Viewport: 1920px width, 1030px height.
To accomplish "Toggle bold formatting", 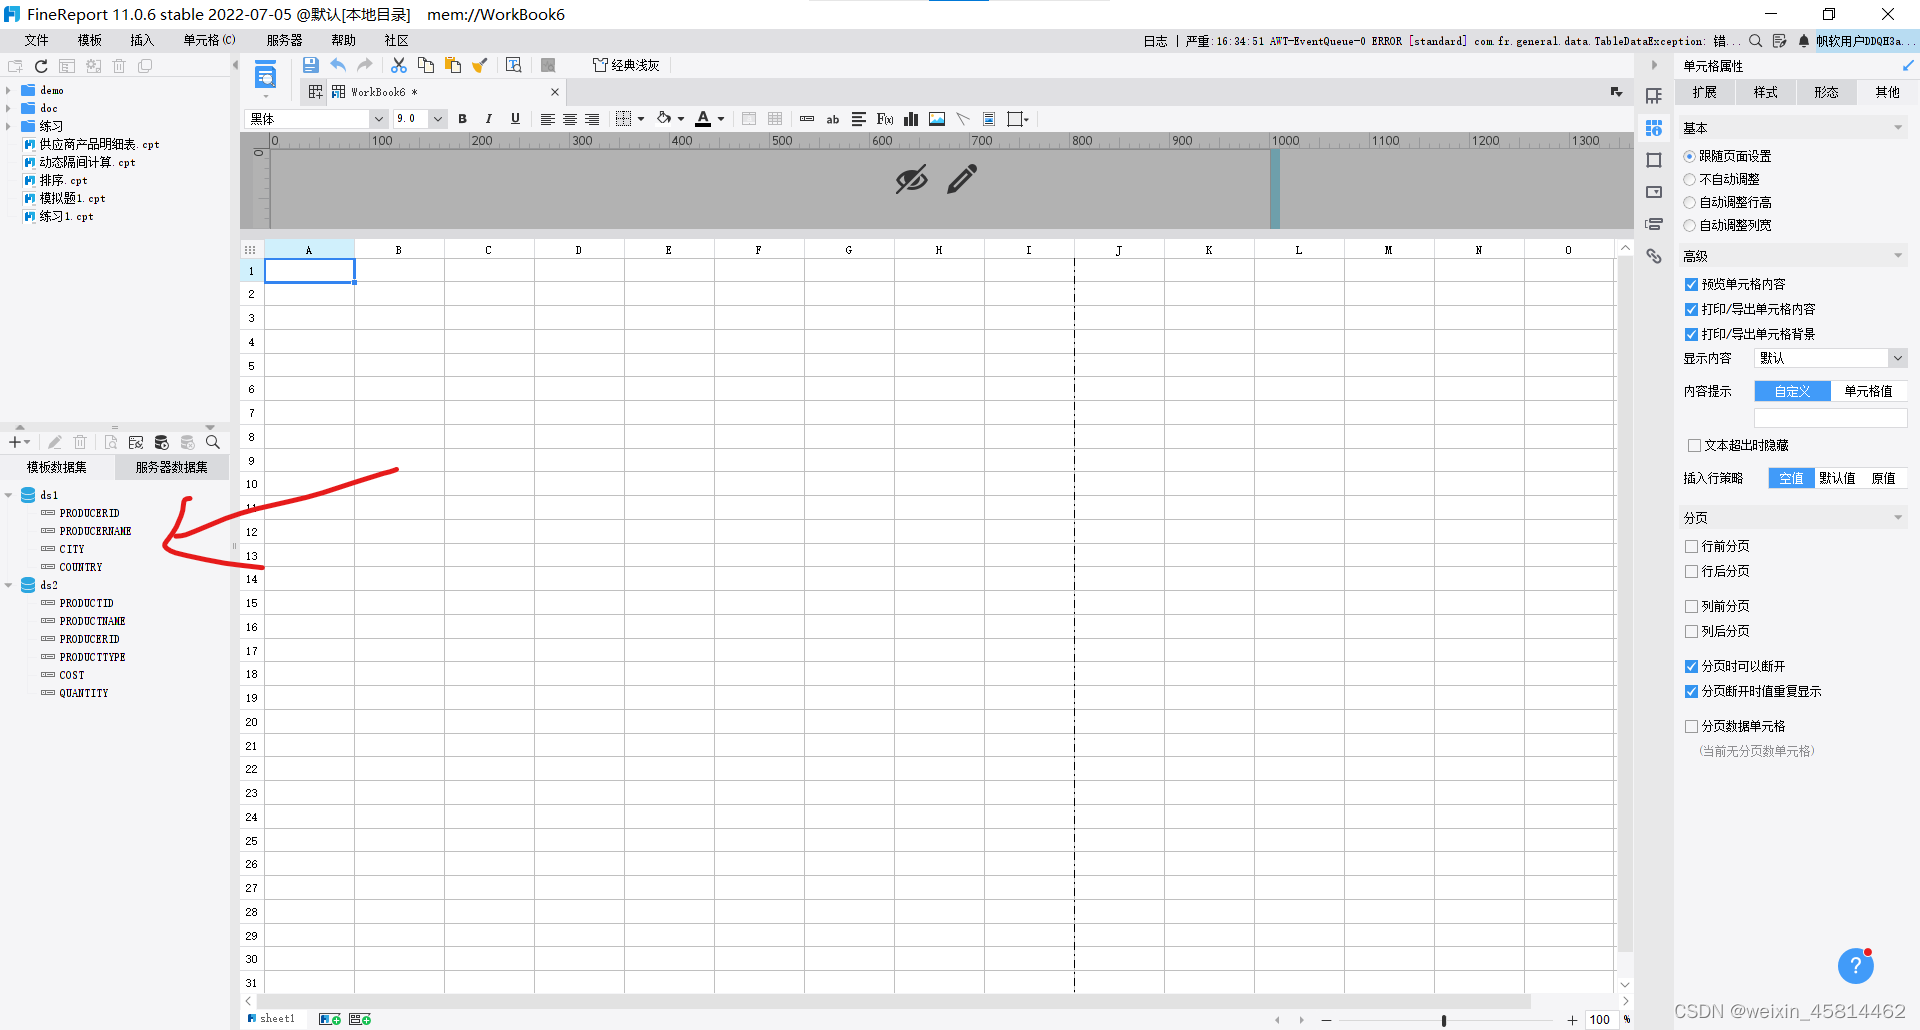I will click(x=462, y=119).
